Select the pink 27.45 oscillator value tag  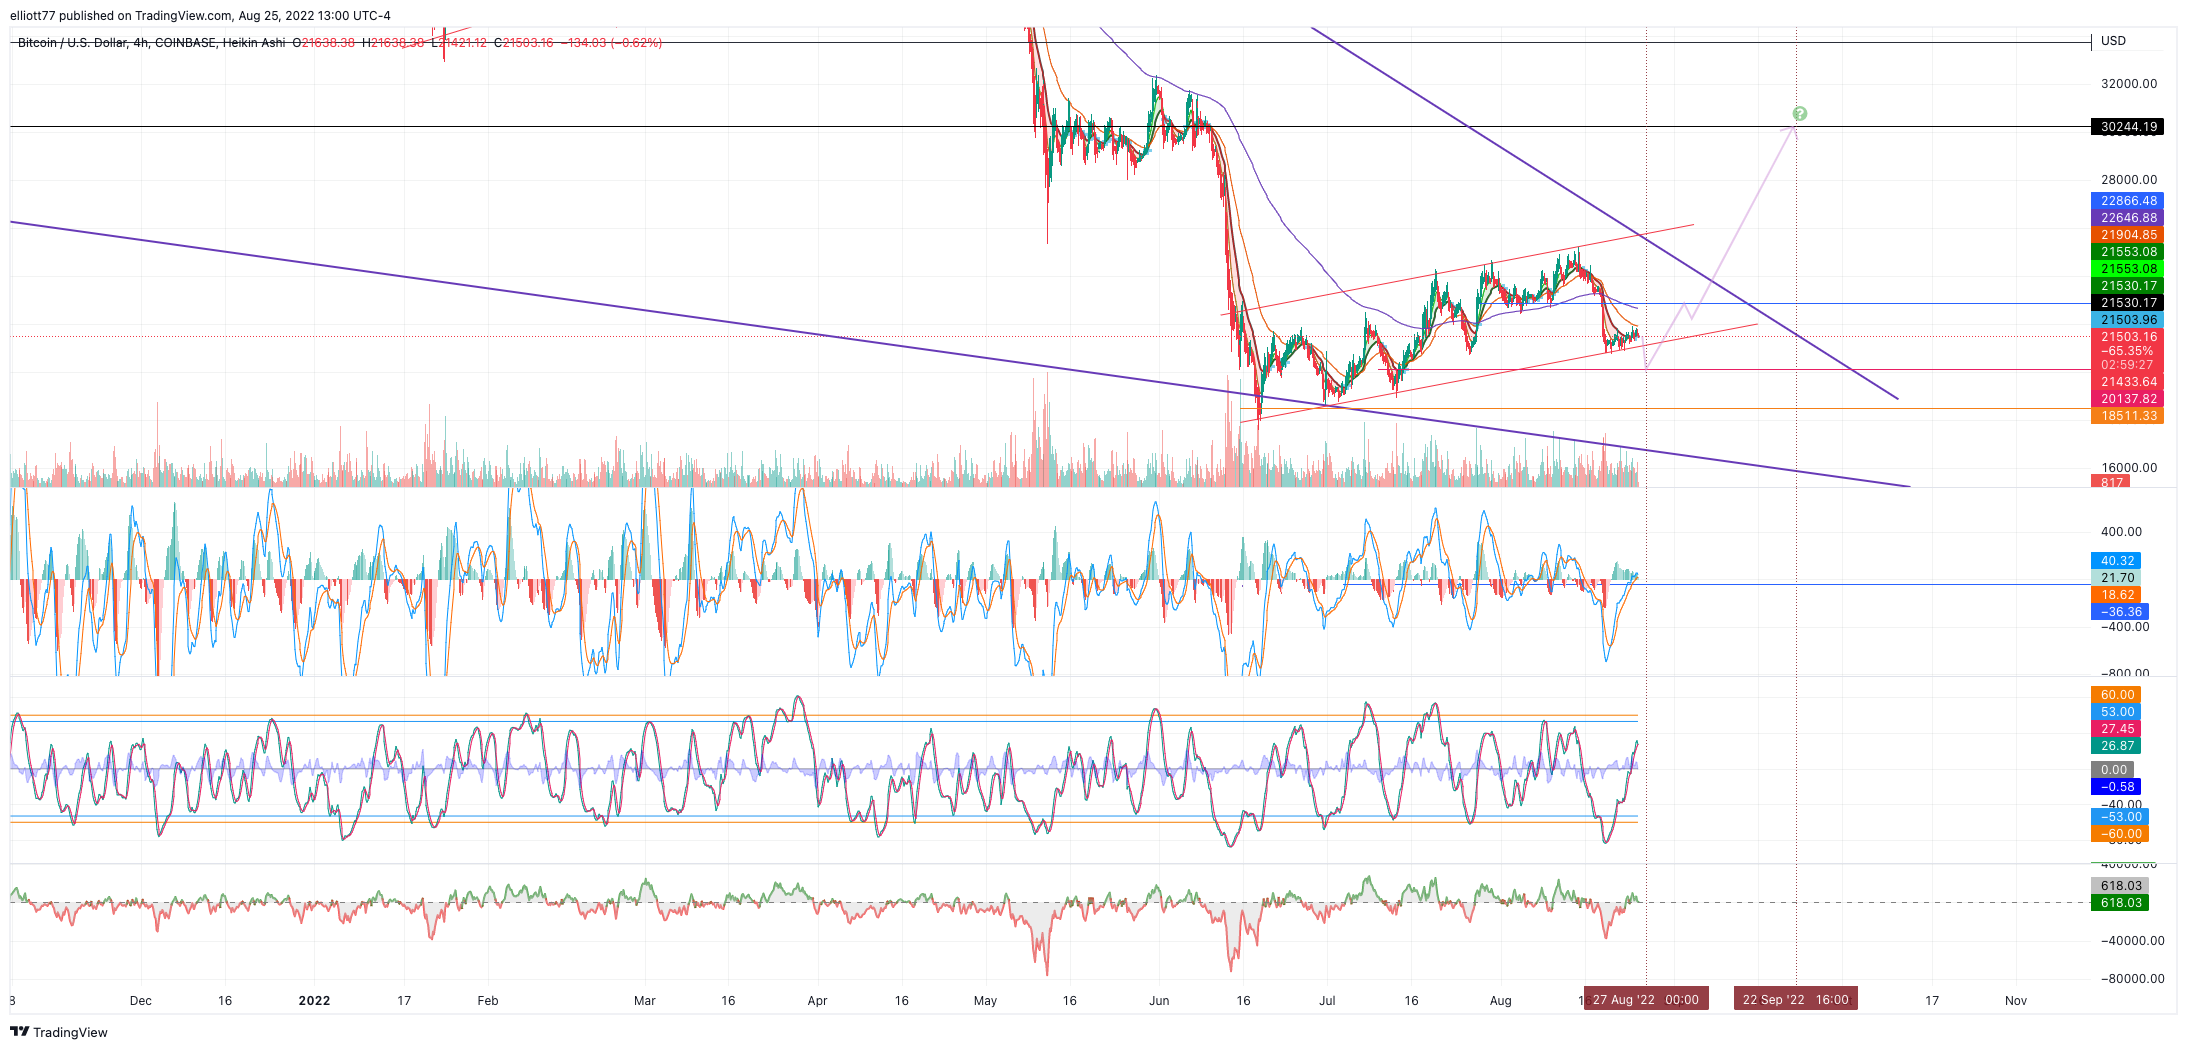click(2116, 729)
